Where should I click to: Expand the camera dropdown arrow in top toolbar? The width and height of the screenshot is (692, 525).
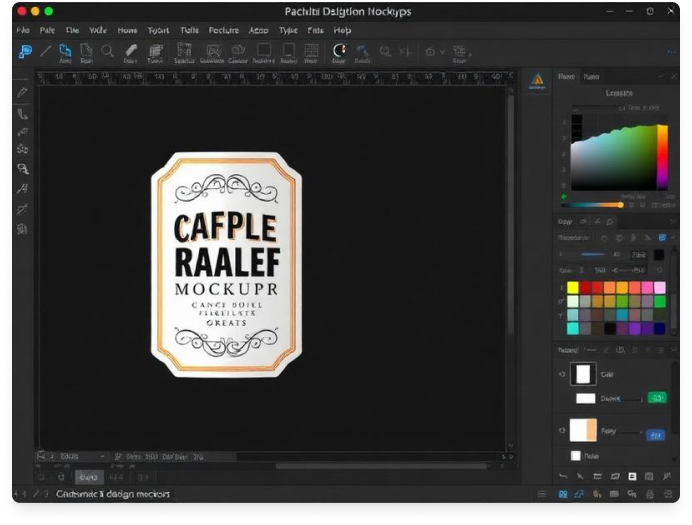tap(444, 51)
